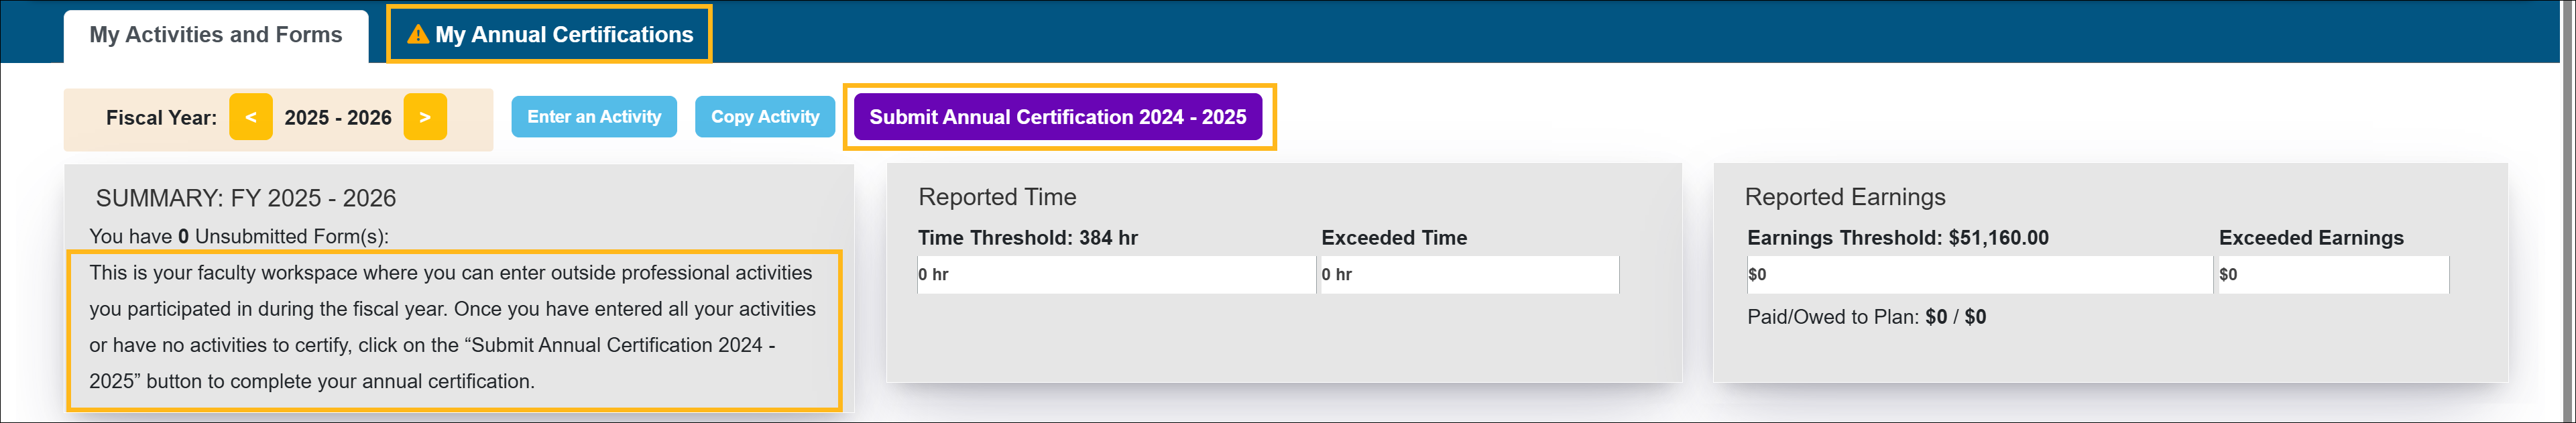Click the Reported Time panel heading
Image resolution: width=2576 pixels, height=423 pixels.
tap(997, 197)
